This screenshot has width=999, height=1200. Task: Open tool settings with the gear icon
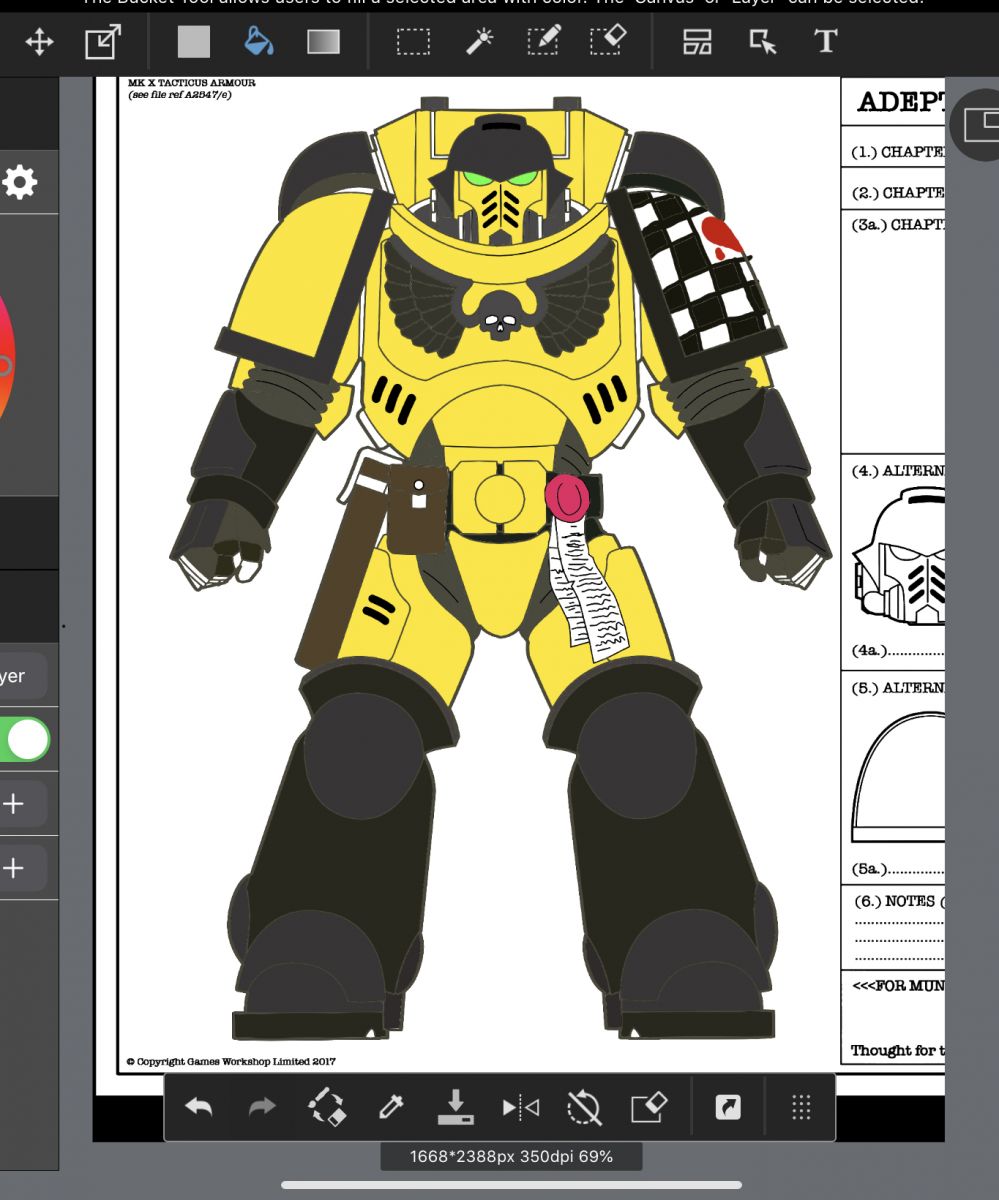click(x=20, y=183)
